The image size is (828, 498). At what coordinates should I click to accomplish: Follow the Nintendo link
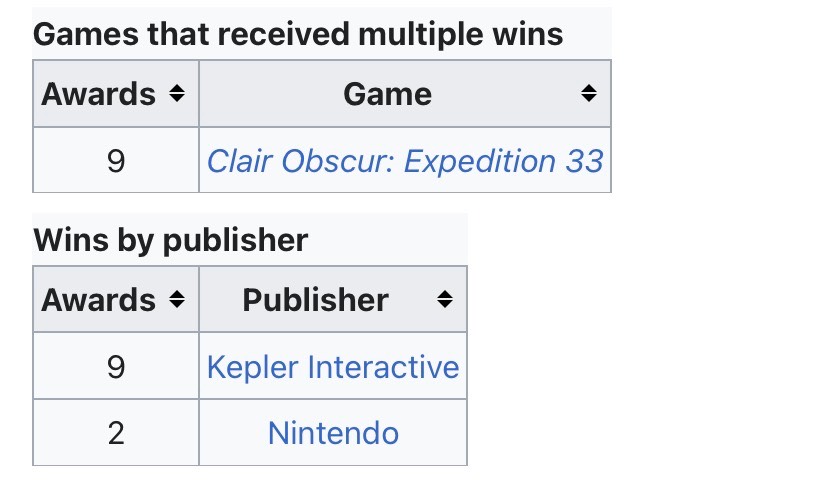tap(333, 433)
